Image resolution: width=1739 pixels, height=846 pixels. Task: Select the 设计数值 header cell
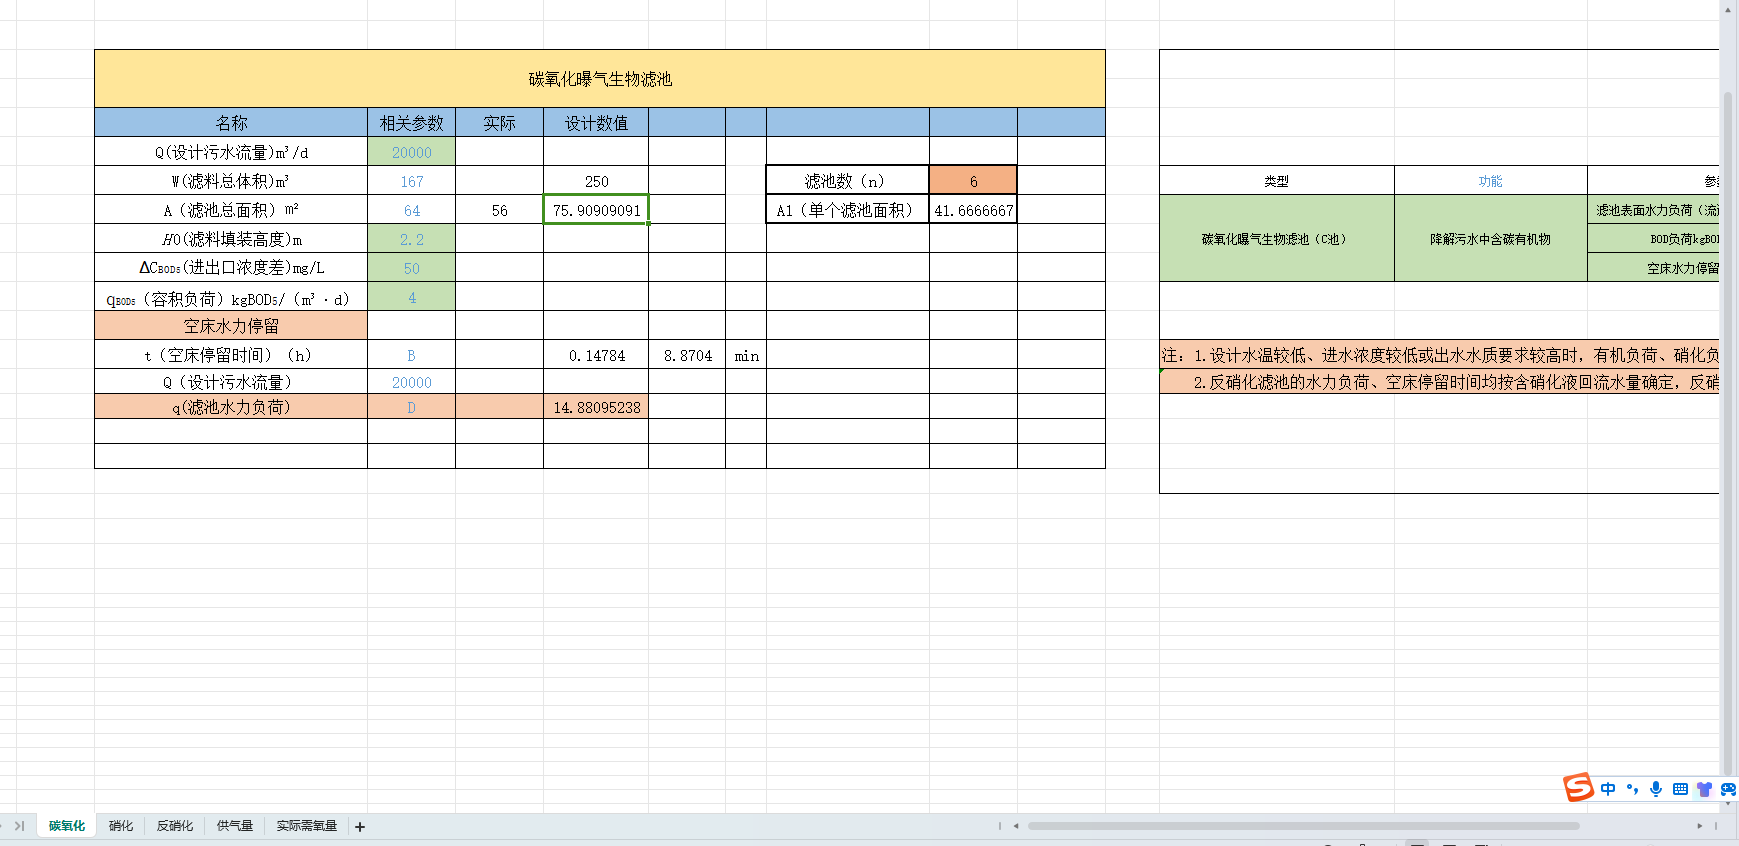[596, 123]
